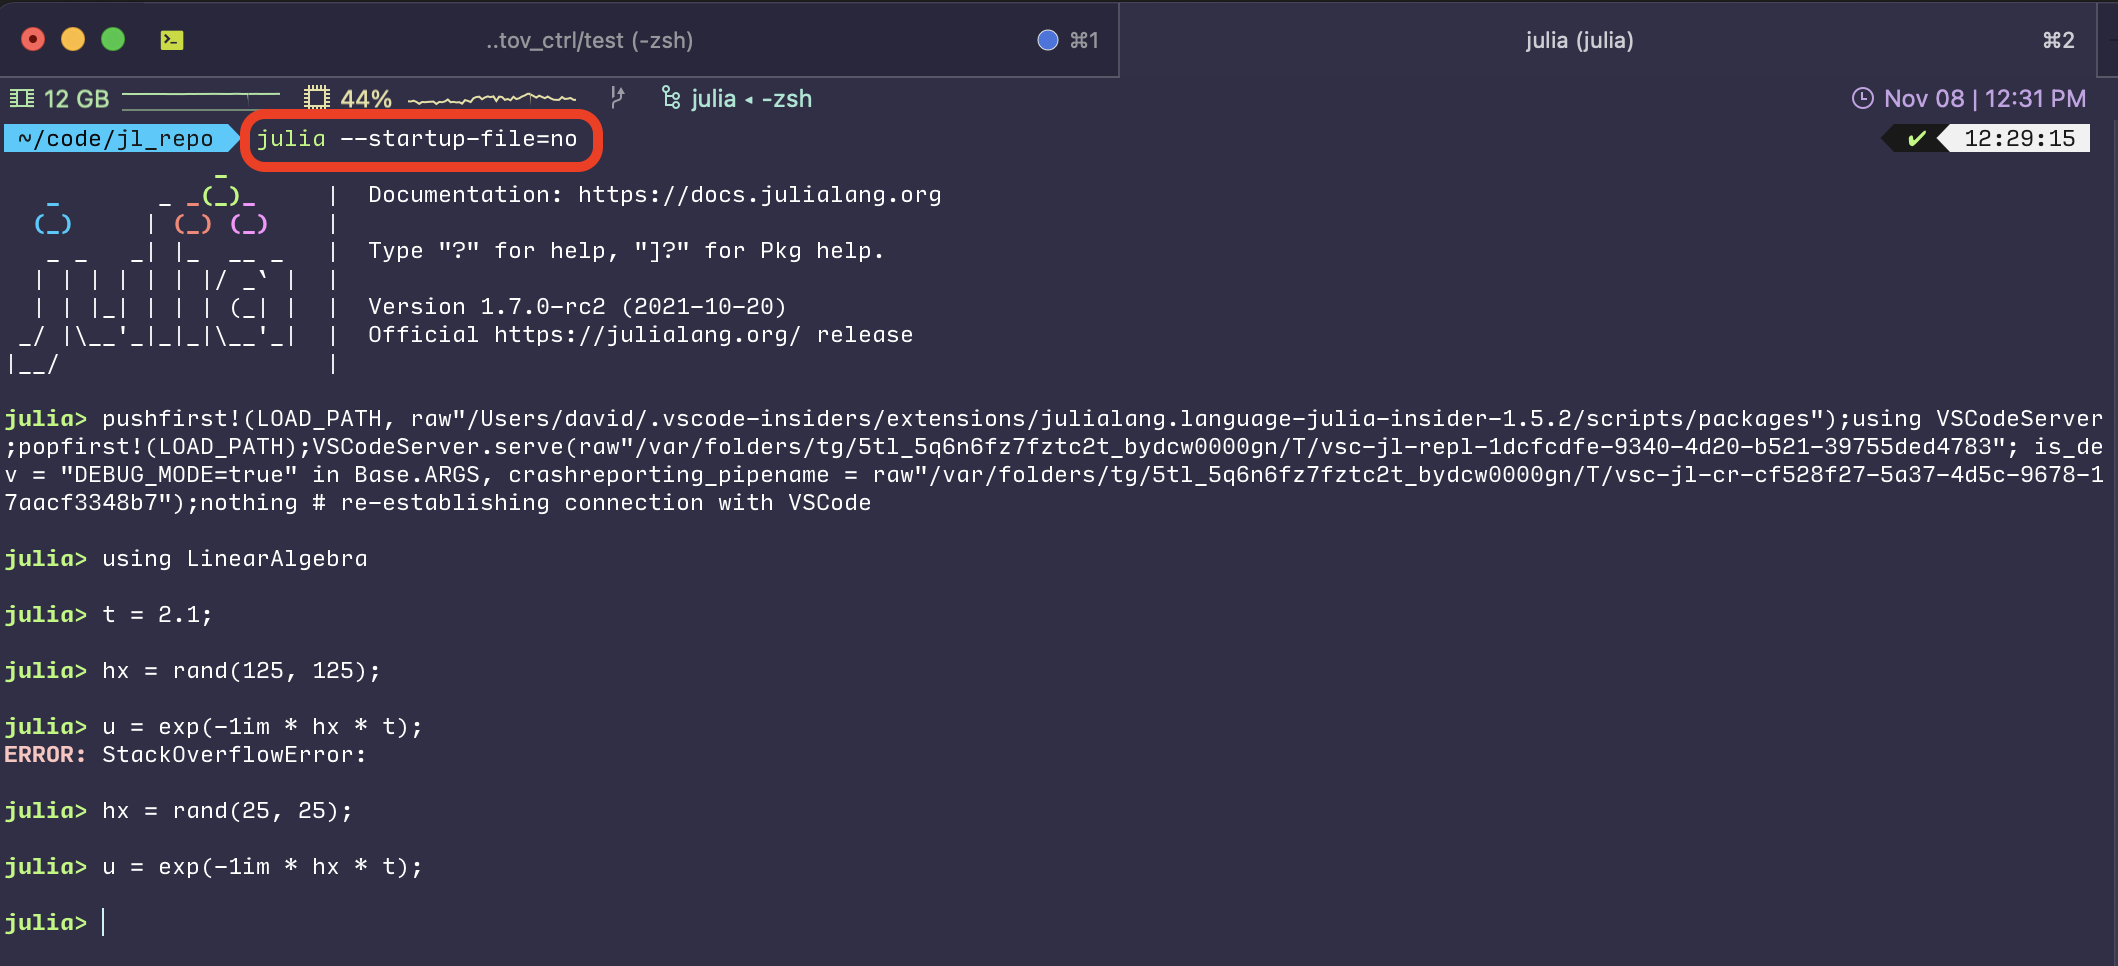Click the RAM usage progress bar
The height and width of the screenshot is (966, 2118).
pyautogui.click(x=200, y=98)
